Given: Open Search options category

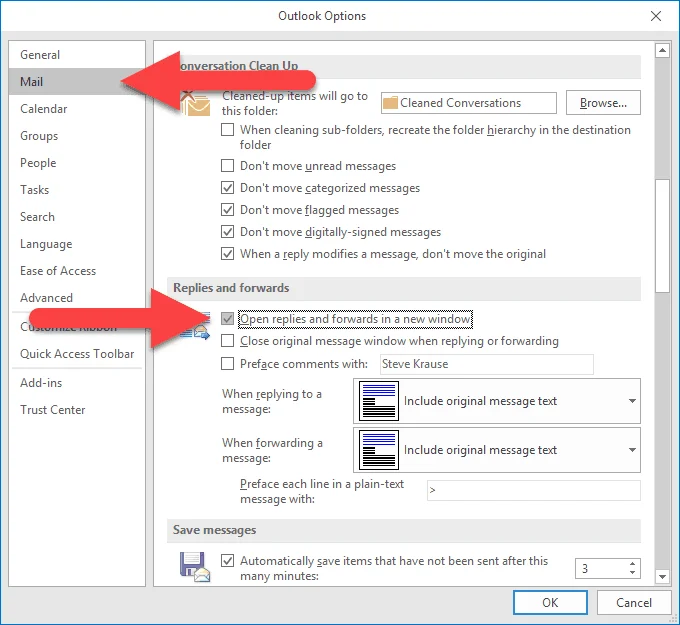Looking at the screenshot, I should point(77,216).
